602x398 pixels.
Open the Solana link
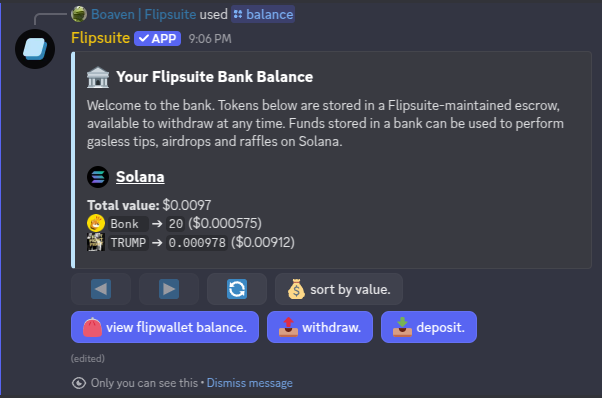[140, 177]
